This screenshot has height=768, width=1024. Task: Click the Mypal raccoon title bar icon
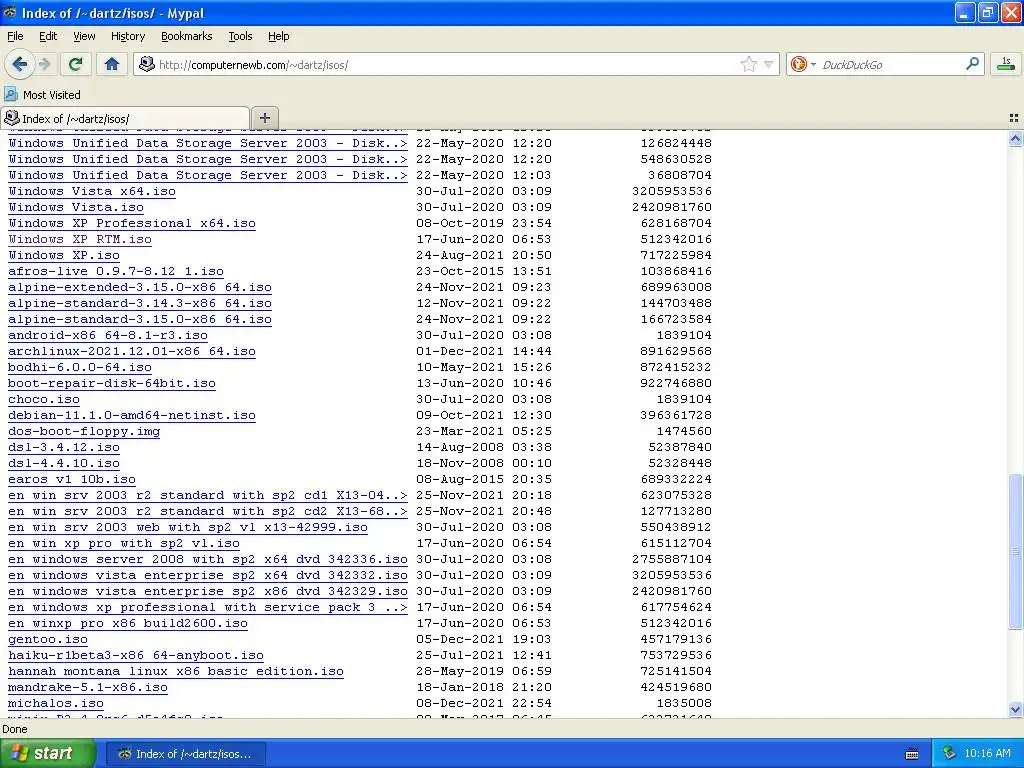tap(10, 12)
